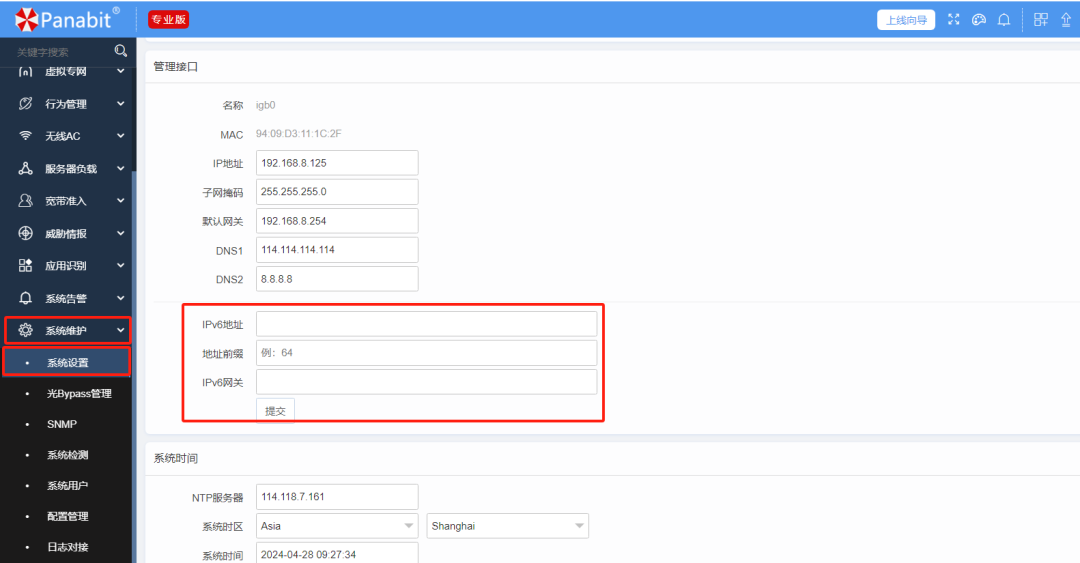Click the 上线向导 button
Screen dimensions: 1080x563
[x=906, y=20]
